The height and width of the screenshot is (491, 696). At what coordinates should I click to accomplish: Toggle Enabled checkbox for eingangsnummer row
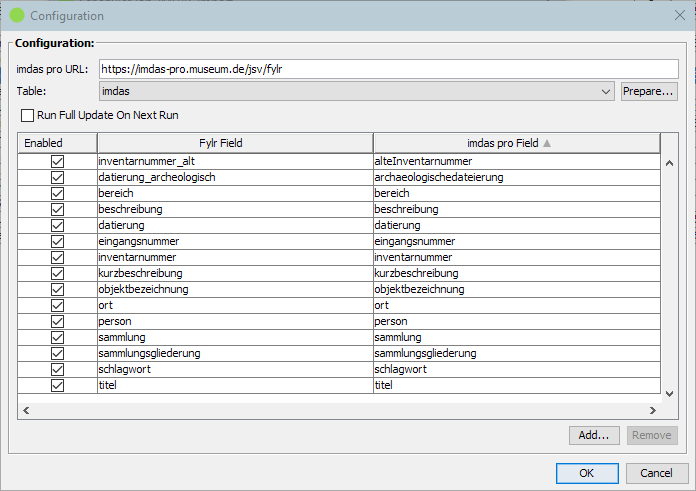[x=57, y=241]
